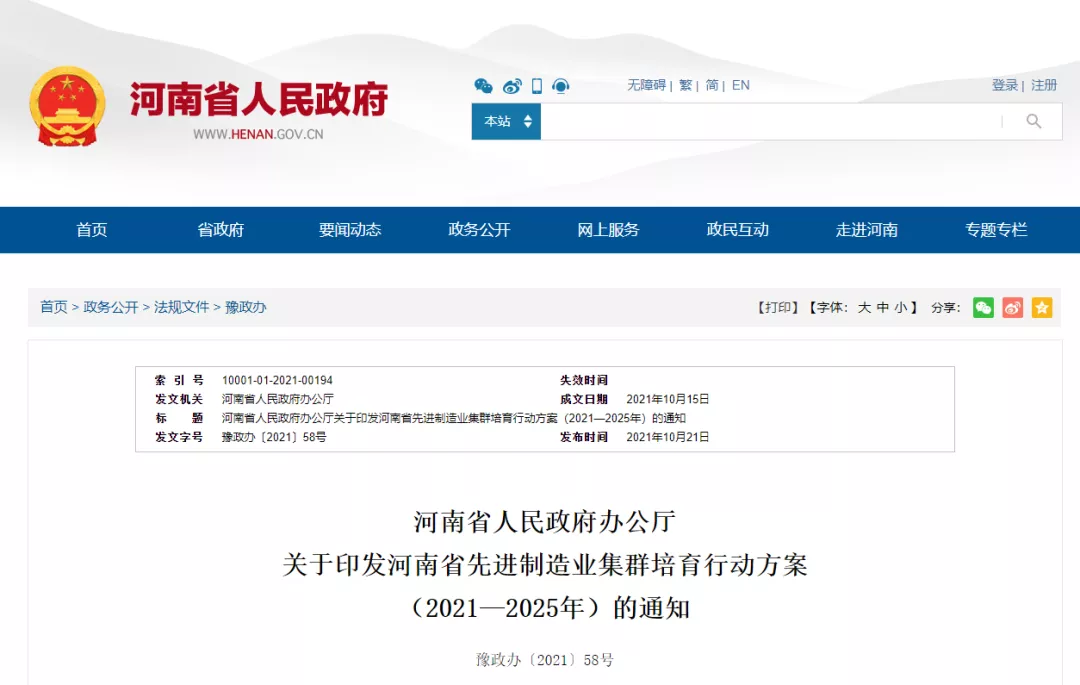The image size is (1080, 685).
Task: Click index number 10001-01-2021-00194
Action: coord(277,380)
